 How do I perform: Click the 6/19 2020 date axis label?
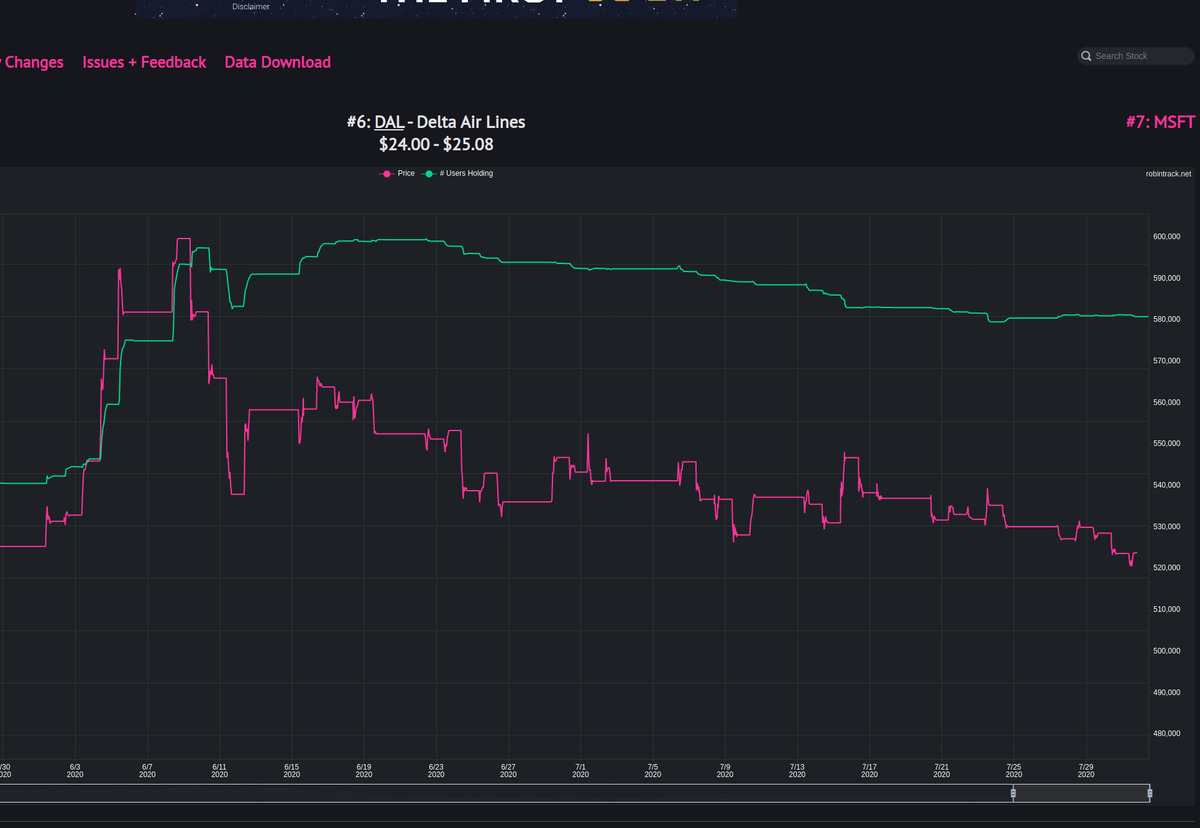coord(364,770)
